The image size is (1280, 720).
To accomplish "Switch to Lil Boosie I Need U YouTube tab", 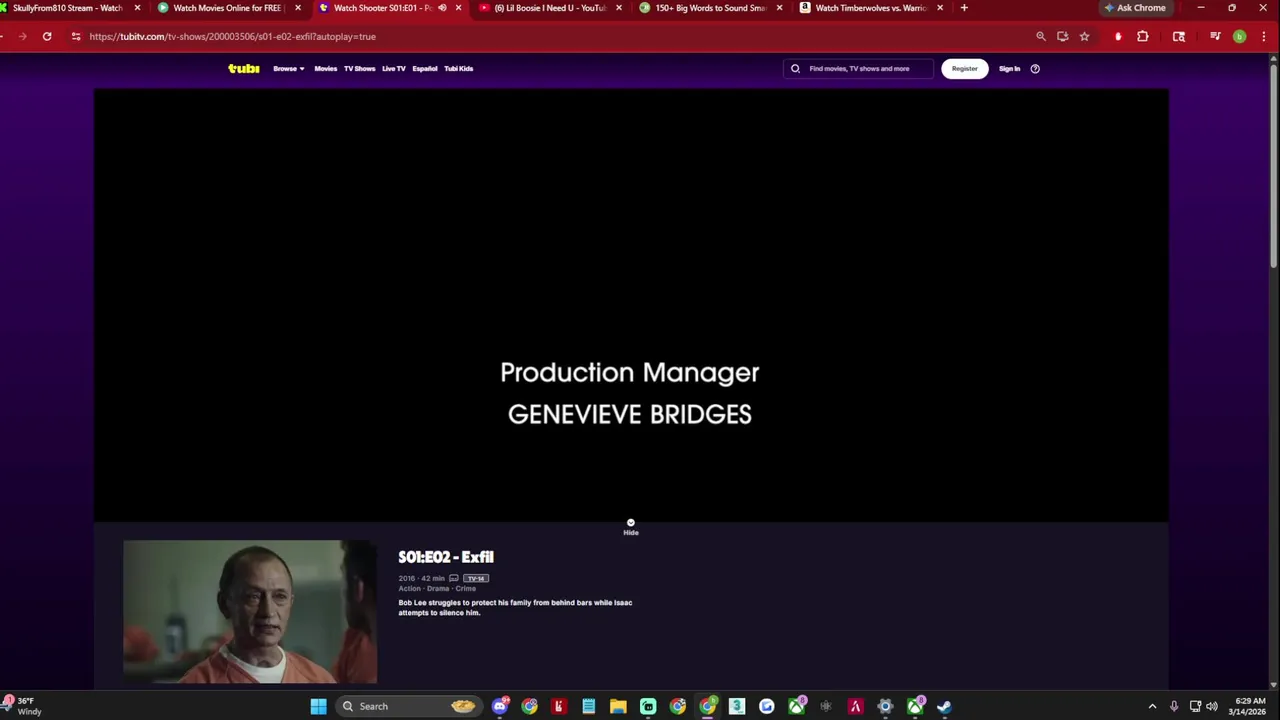I will 550,8.
